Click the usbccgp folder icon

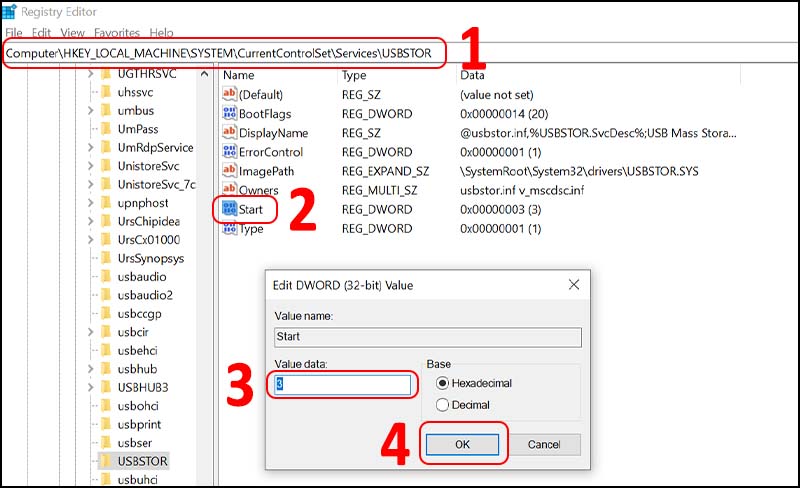tap(106, 313)
